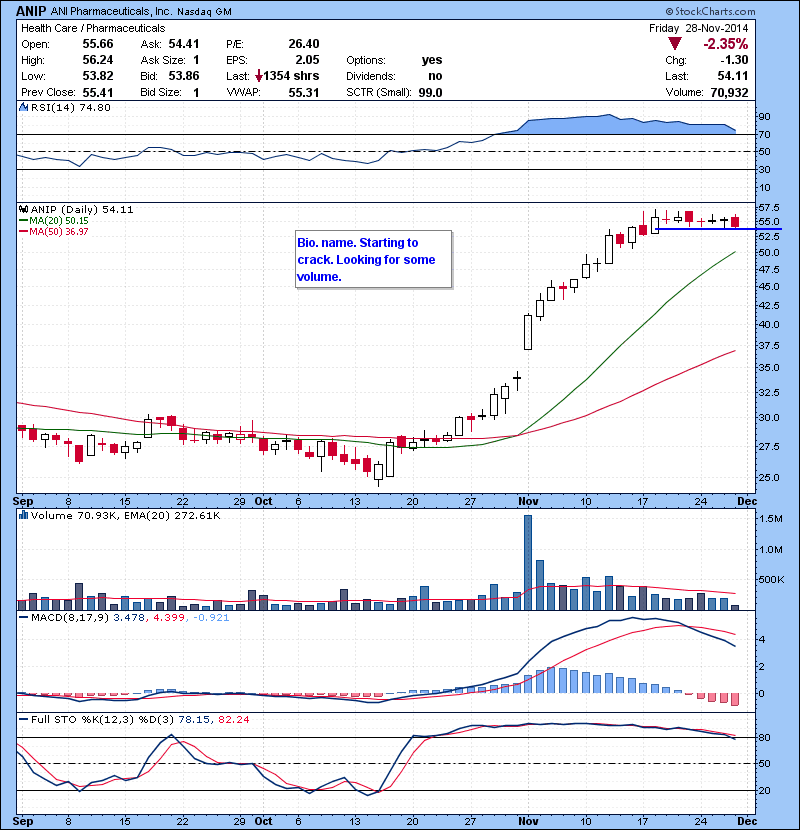This screenshot has width=800, height=830.
Task: Click the MACD(8,17,9) legend label
Action: click(69, 618)
